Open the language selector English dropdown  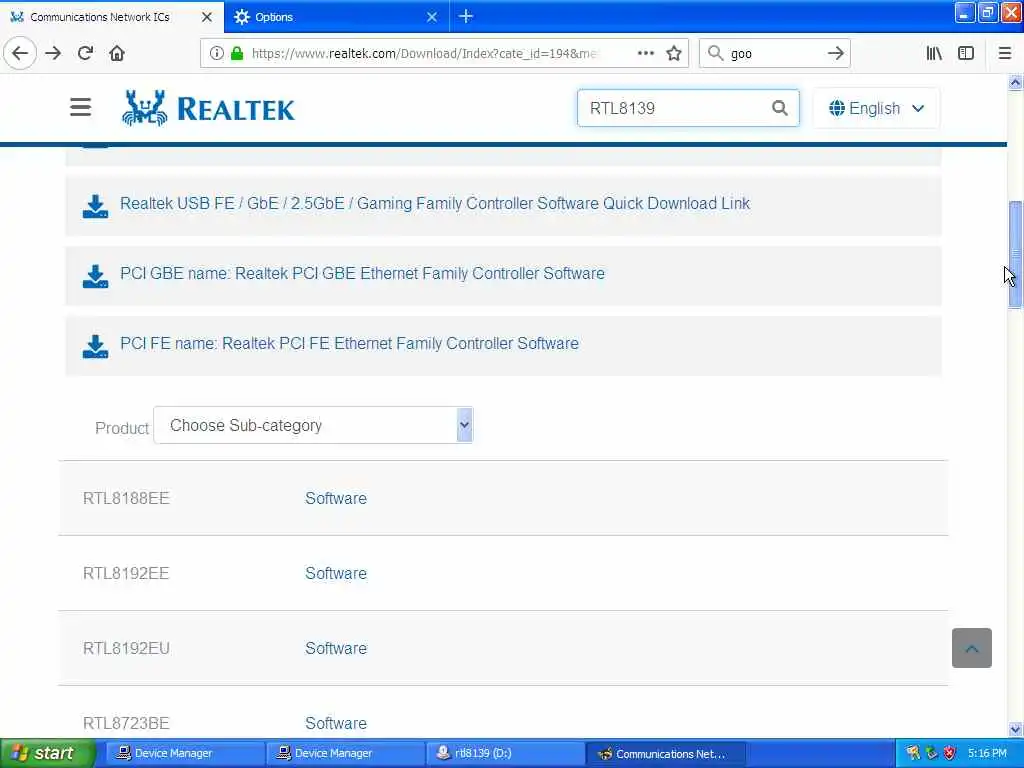[x=876, y=108]
